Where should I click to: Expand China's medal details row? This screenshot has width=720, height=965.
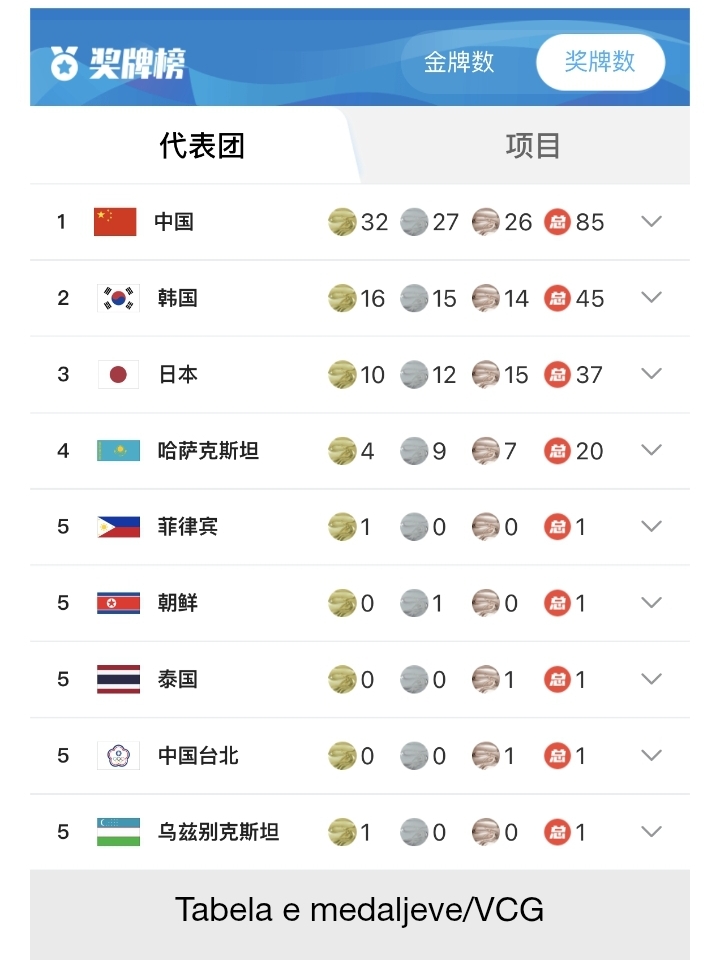pyautogui.click(x=652, y=221)
